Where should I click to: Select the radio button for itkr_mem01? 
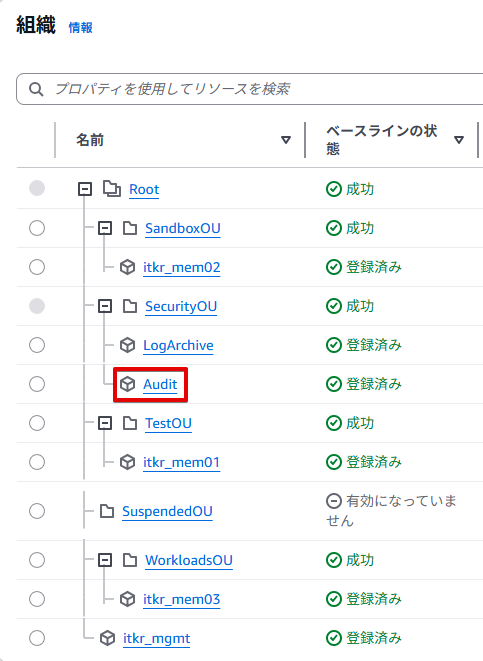click(x=37, y=462)
